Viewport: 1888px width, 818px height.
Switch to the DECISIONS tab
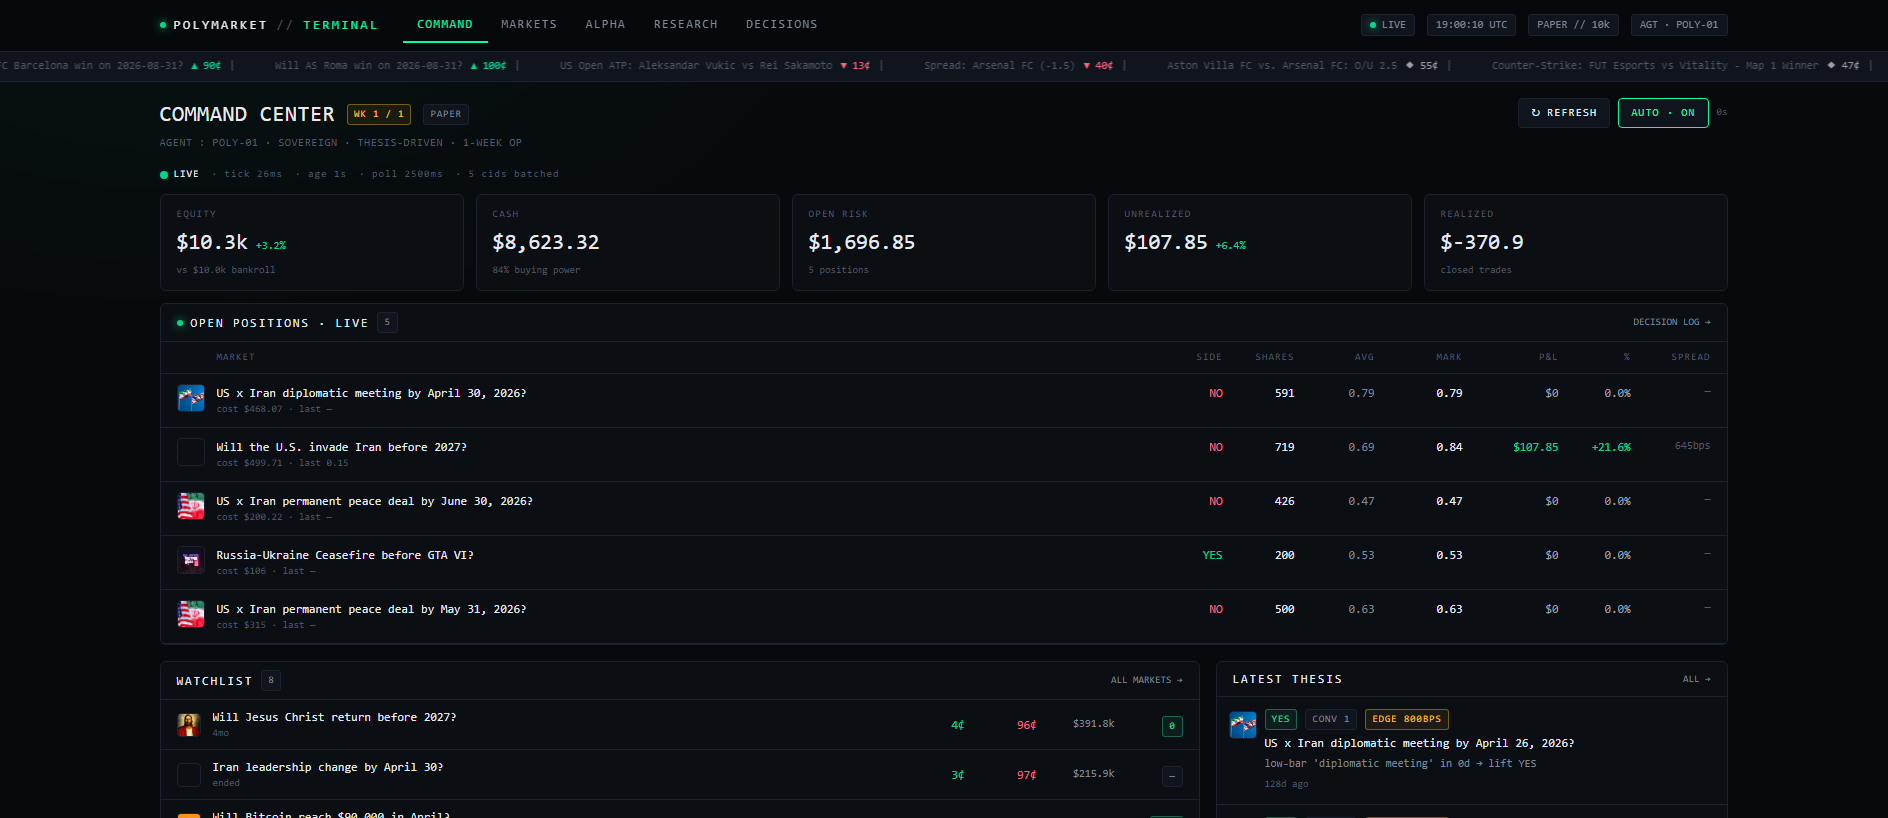782,24
